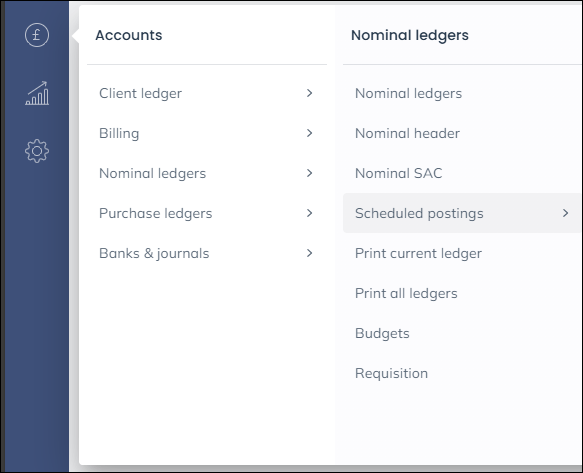Expand the Billing chevron arrow

pyautogui.click(x=309, y=133)
